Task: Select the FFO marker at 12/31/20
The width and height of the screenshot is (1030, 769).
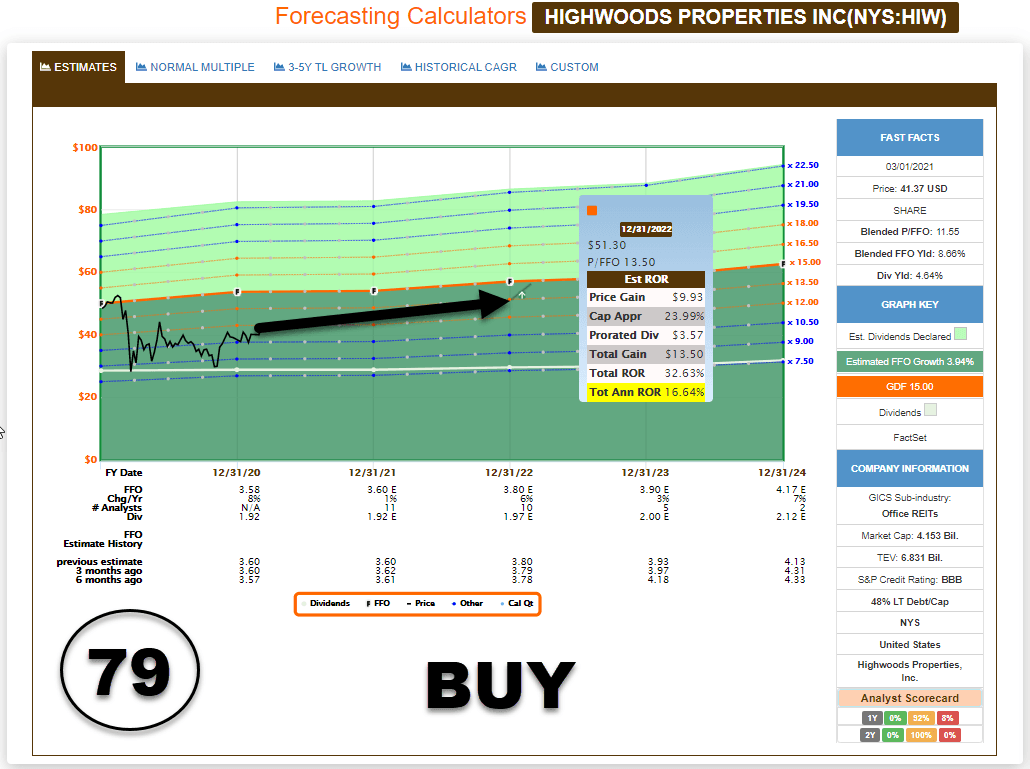Action: pyautogui.click(x=237, y=292)
